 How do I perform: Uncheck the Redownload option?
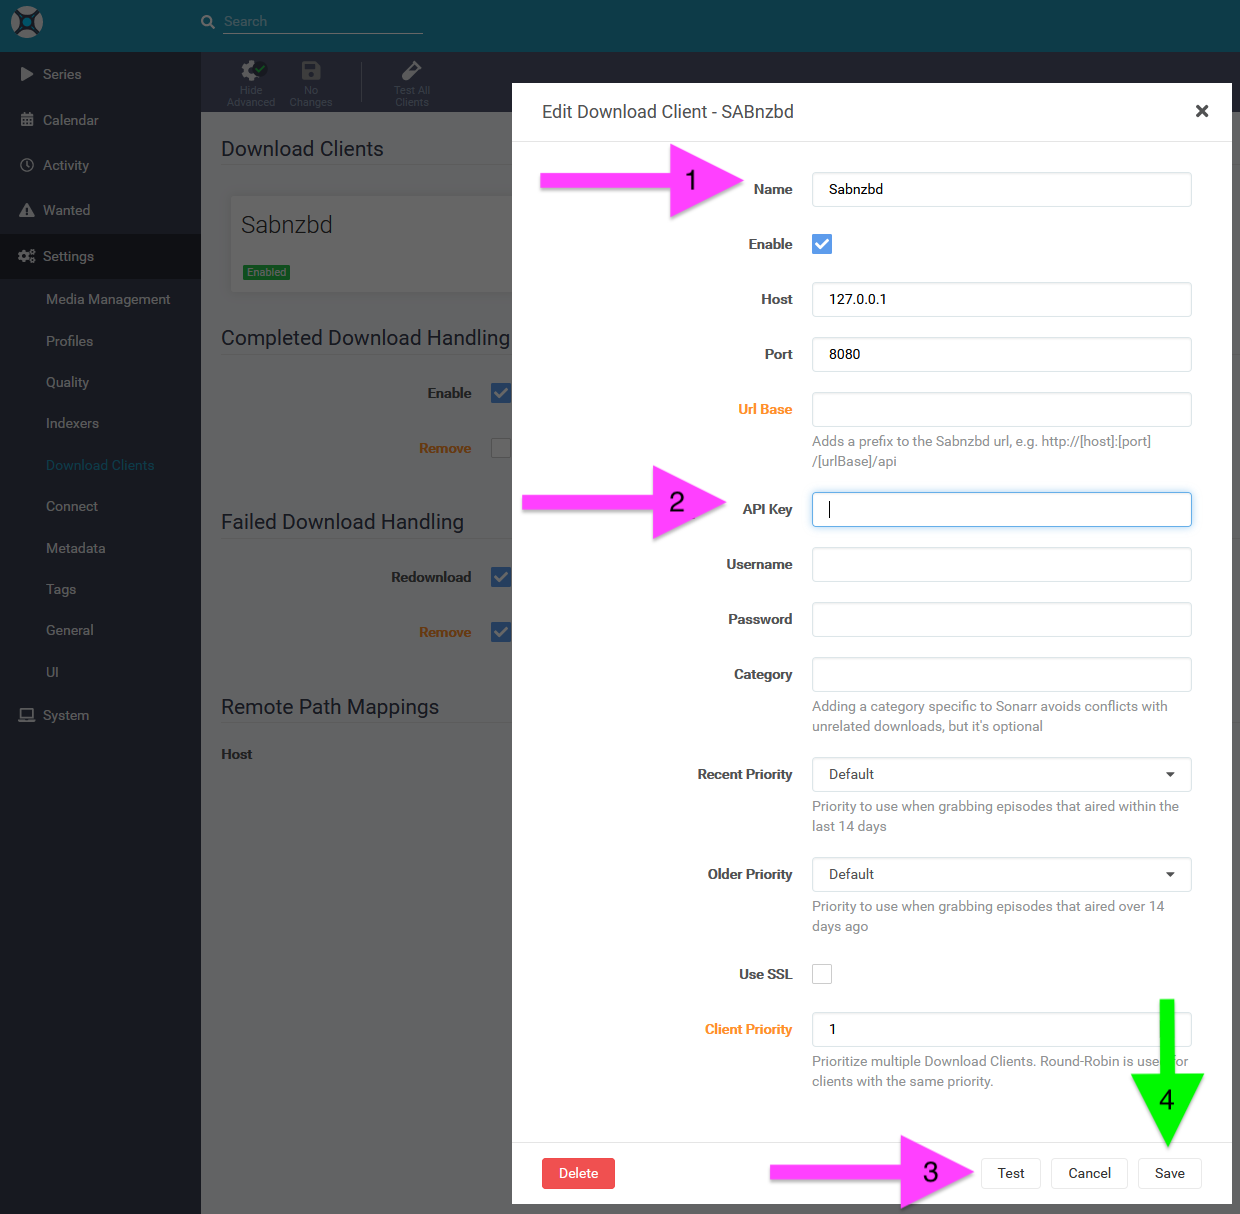(500, 577)
